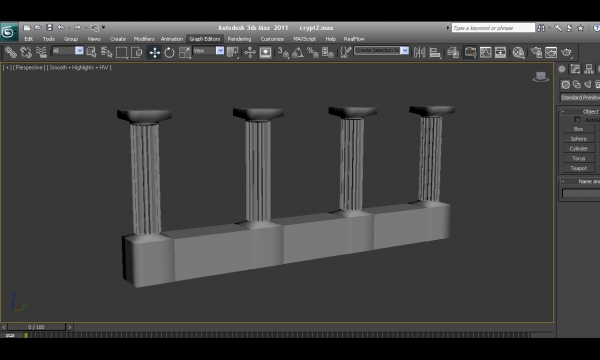Open the Rendered Frame Window icon
600x360 pixels.
coord(551,52)
